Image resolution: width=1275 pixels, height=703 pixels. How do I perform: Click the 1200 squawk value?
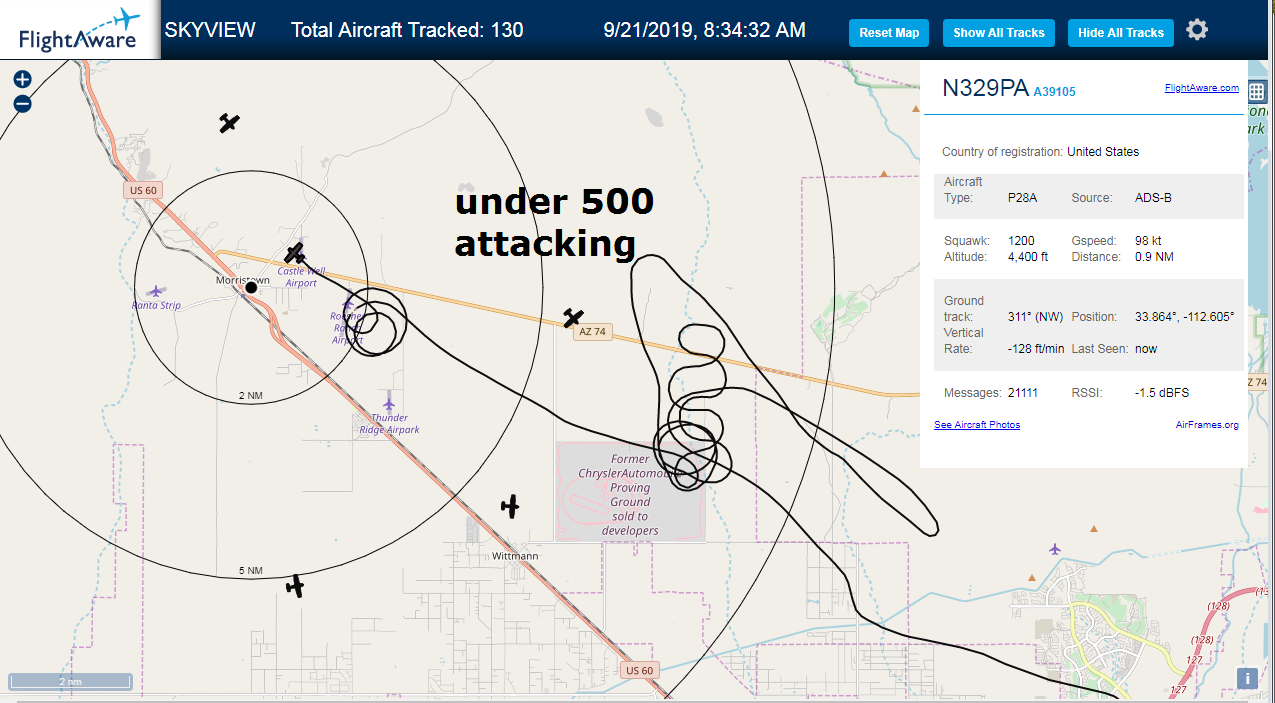[1021, 241]
